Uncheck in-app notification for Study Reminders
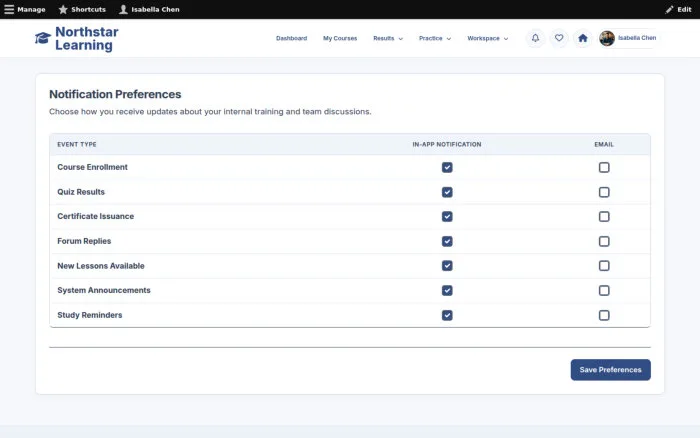 447,315
